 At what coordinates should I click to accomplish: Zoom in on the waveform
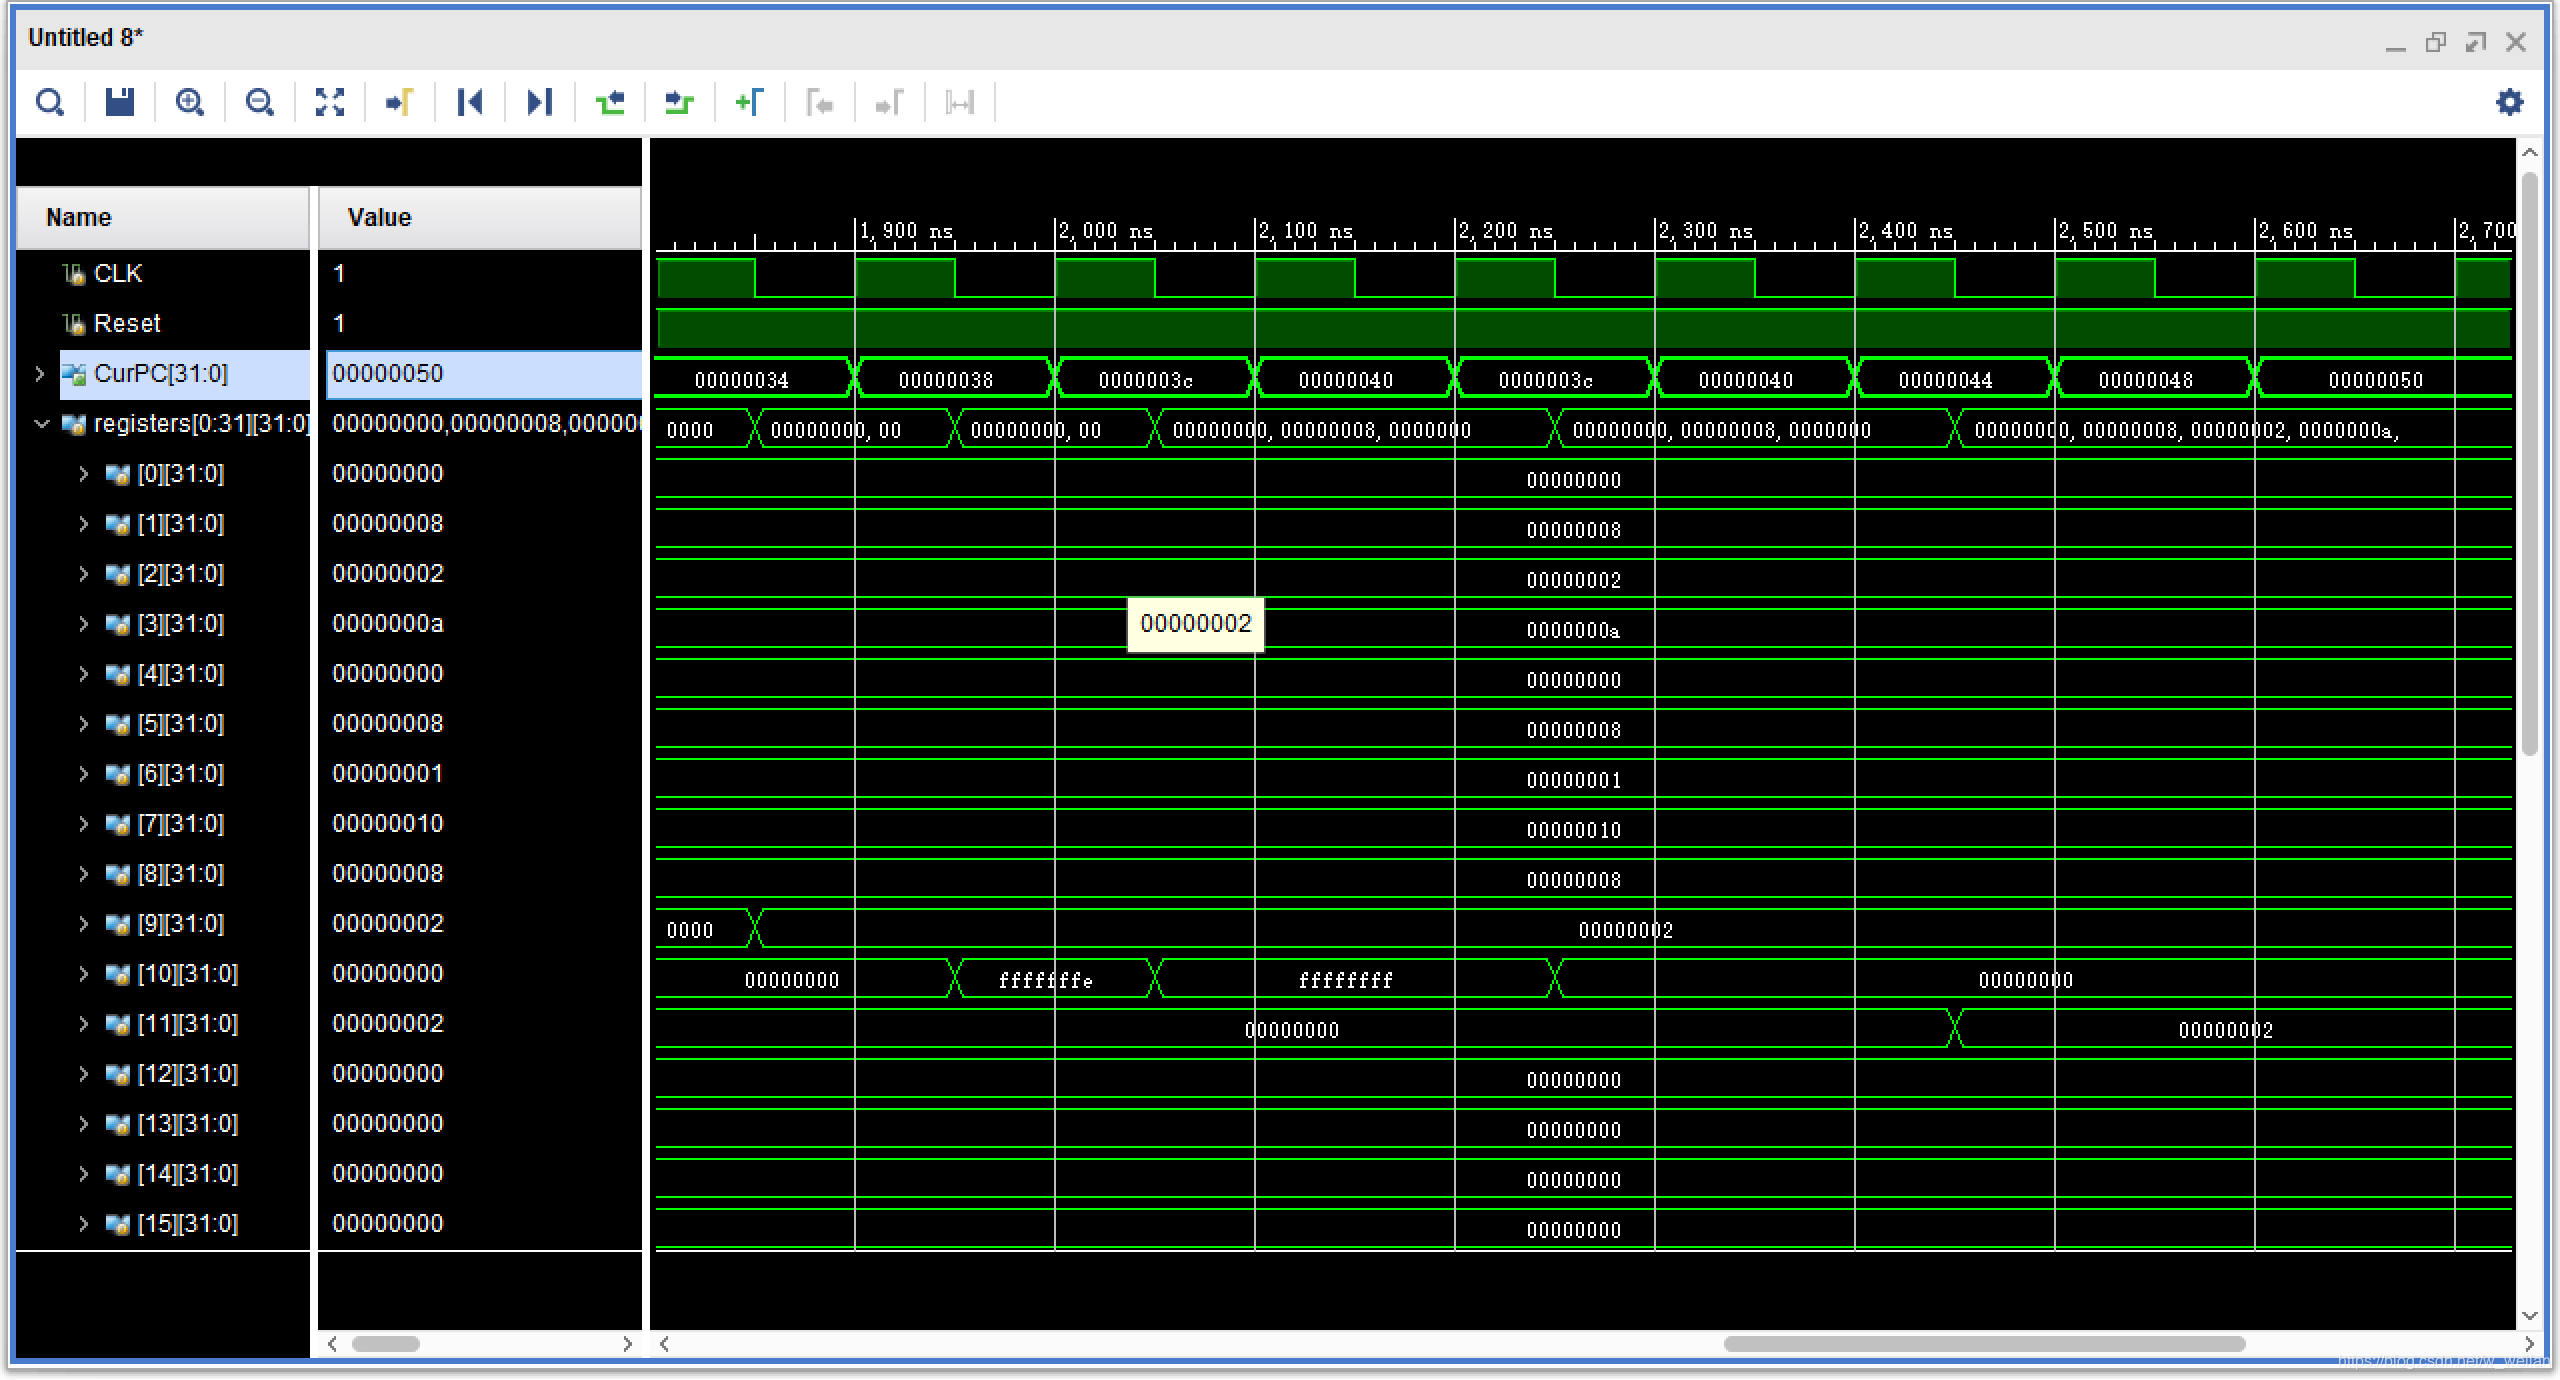(x=190, y=102)
